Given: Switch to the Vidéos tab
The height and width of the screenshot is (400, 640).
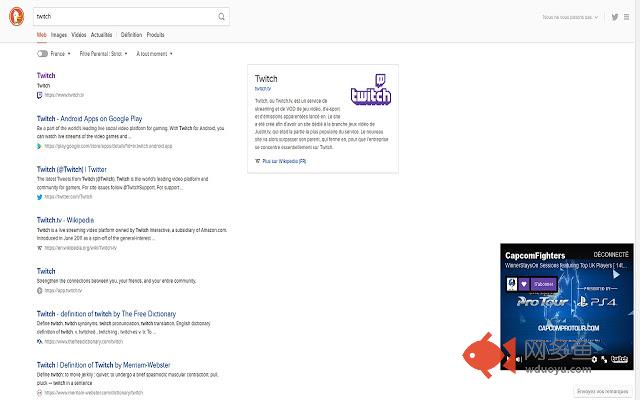Looking at the screenshot, I should [x=79, y=35].
